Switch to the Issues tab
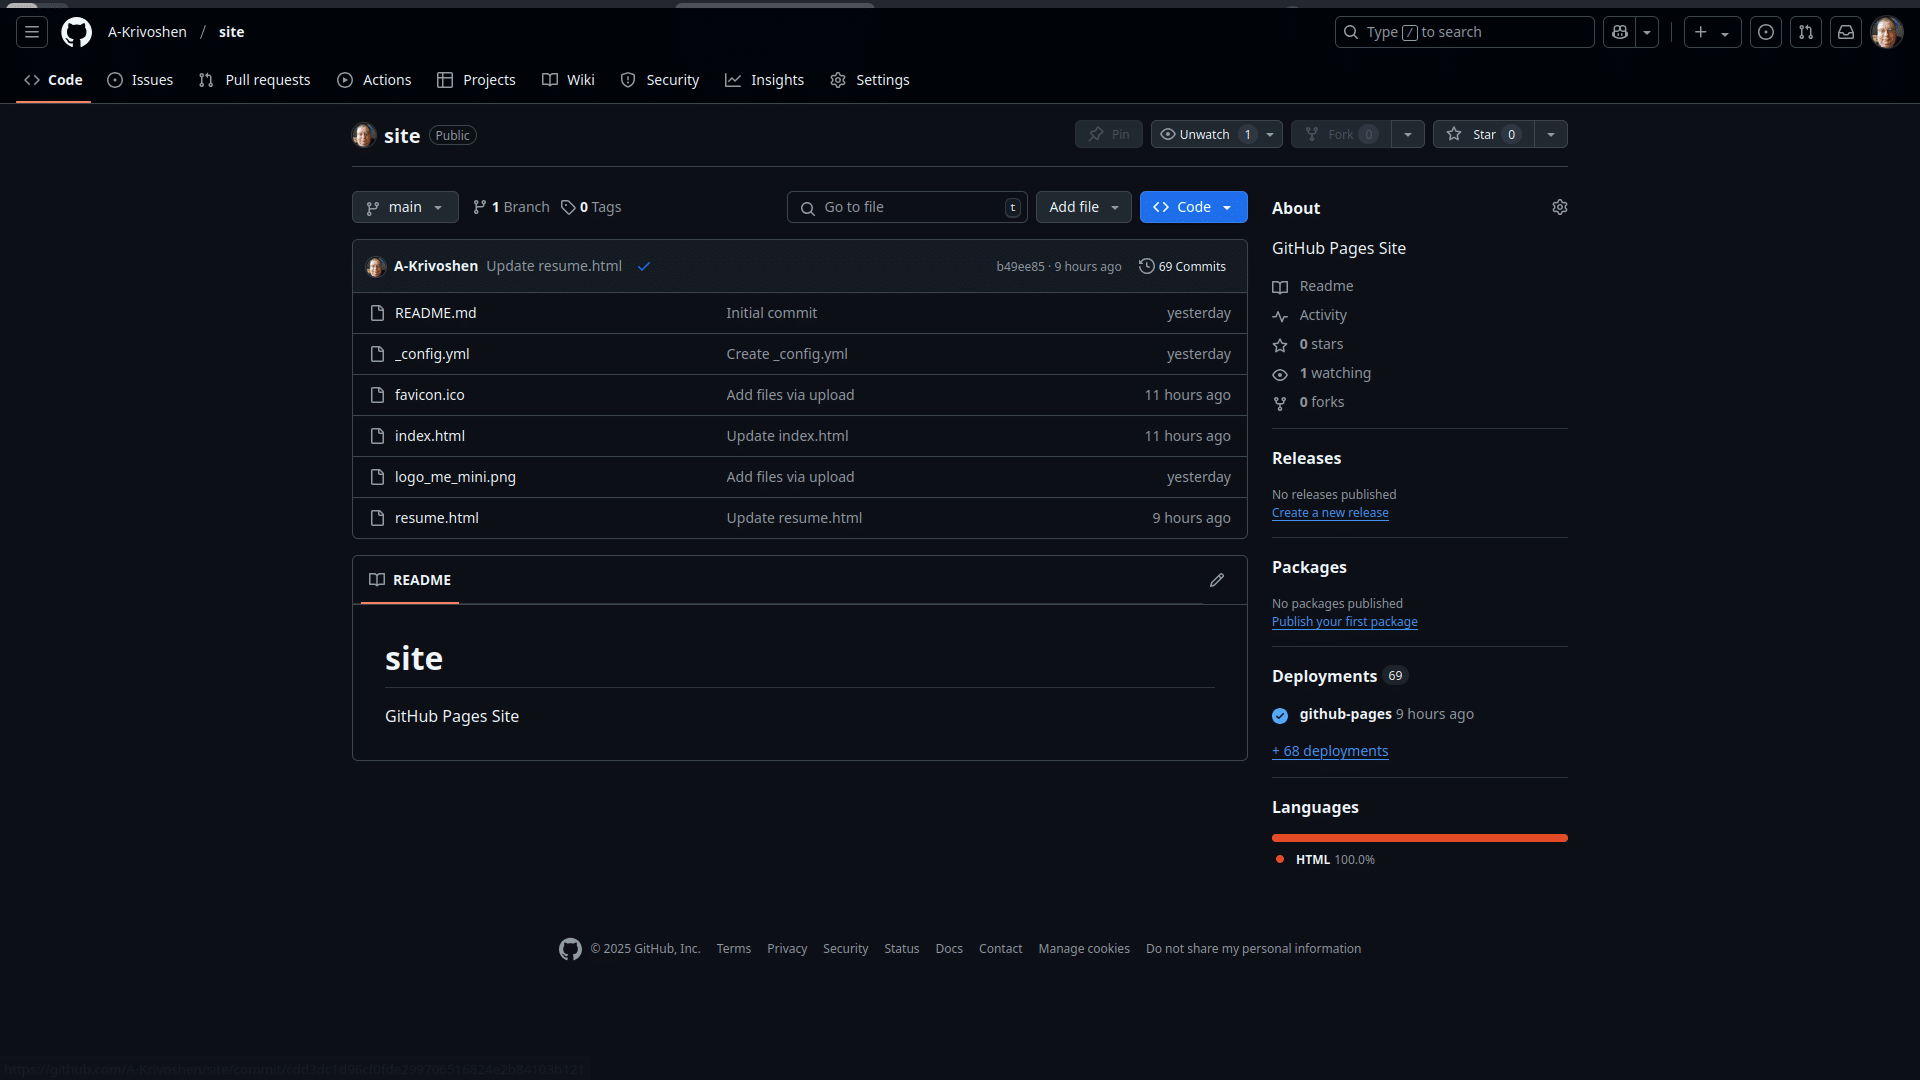The image size is (1920, 1080). [140, 80]
